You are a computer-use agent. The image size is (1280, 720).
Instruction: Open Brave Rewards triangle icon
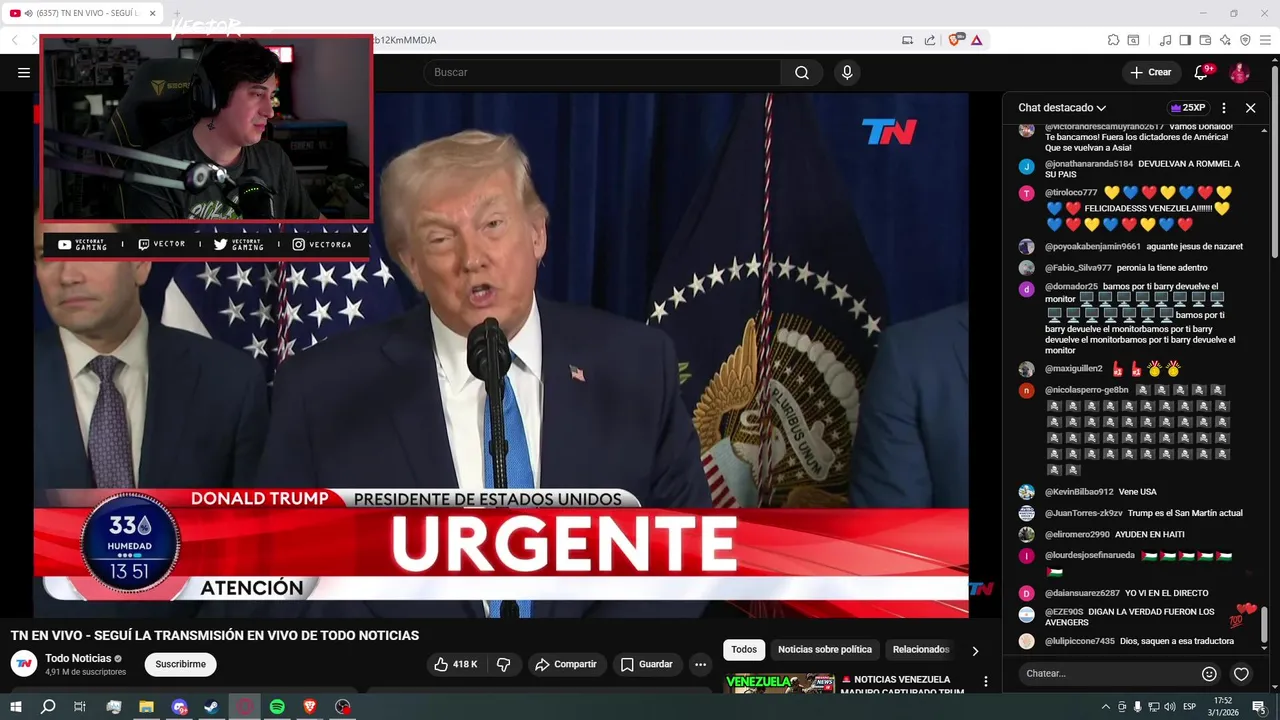(x=976, y=40)
